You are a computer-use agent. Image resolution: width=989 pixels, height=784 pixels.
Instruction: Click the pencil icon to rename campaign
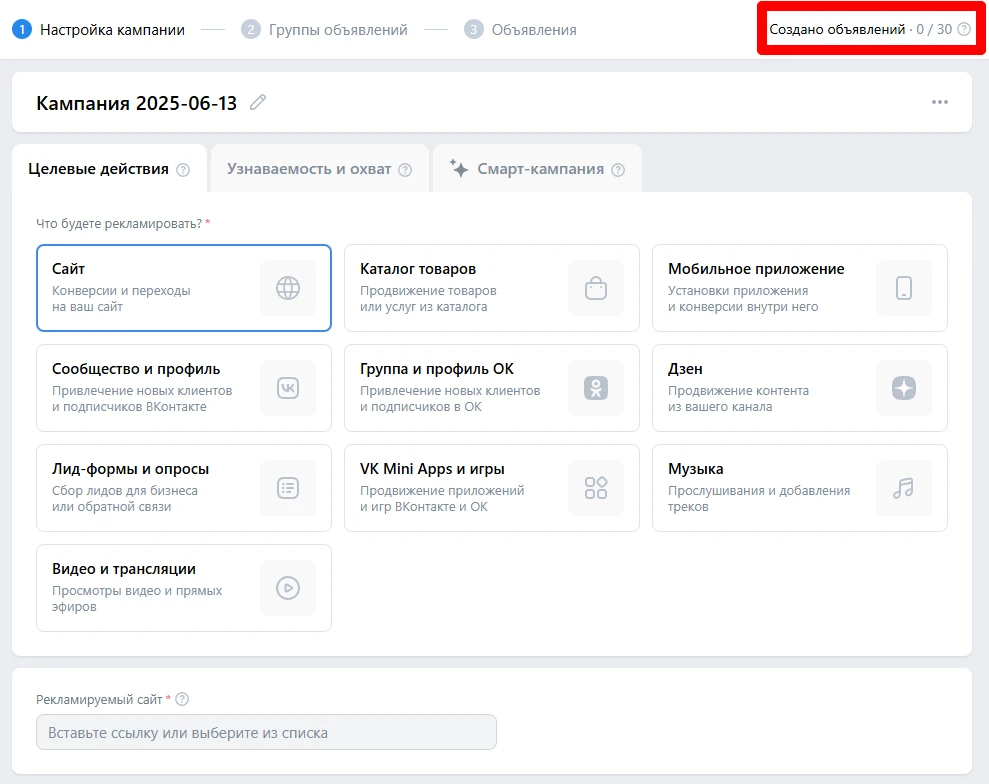(x=258, y=102)
